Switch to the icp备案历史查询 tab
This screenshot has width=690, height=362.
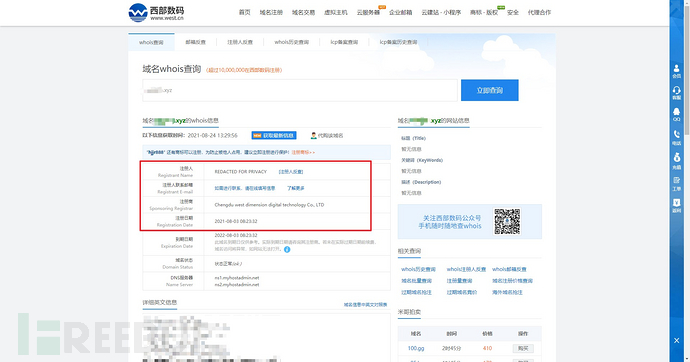(x=398, y=42)
